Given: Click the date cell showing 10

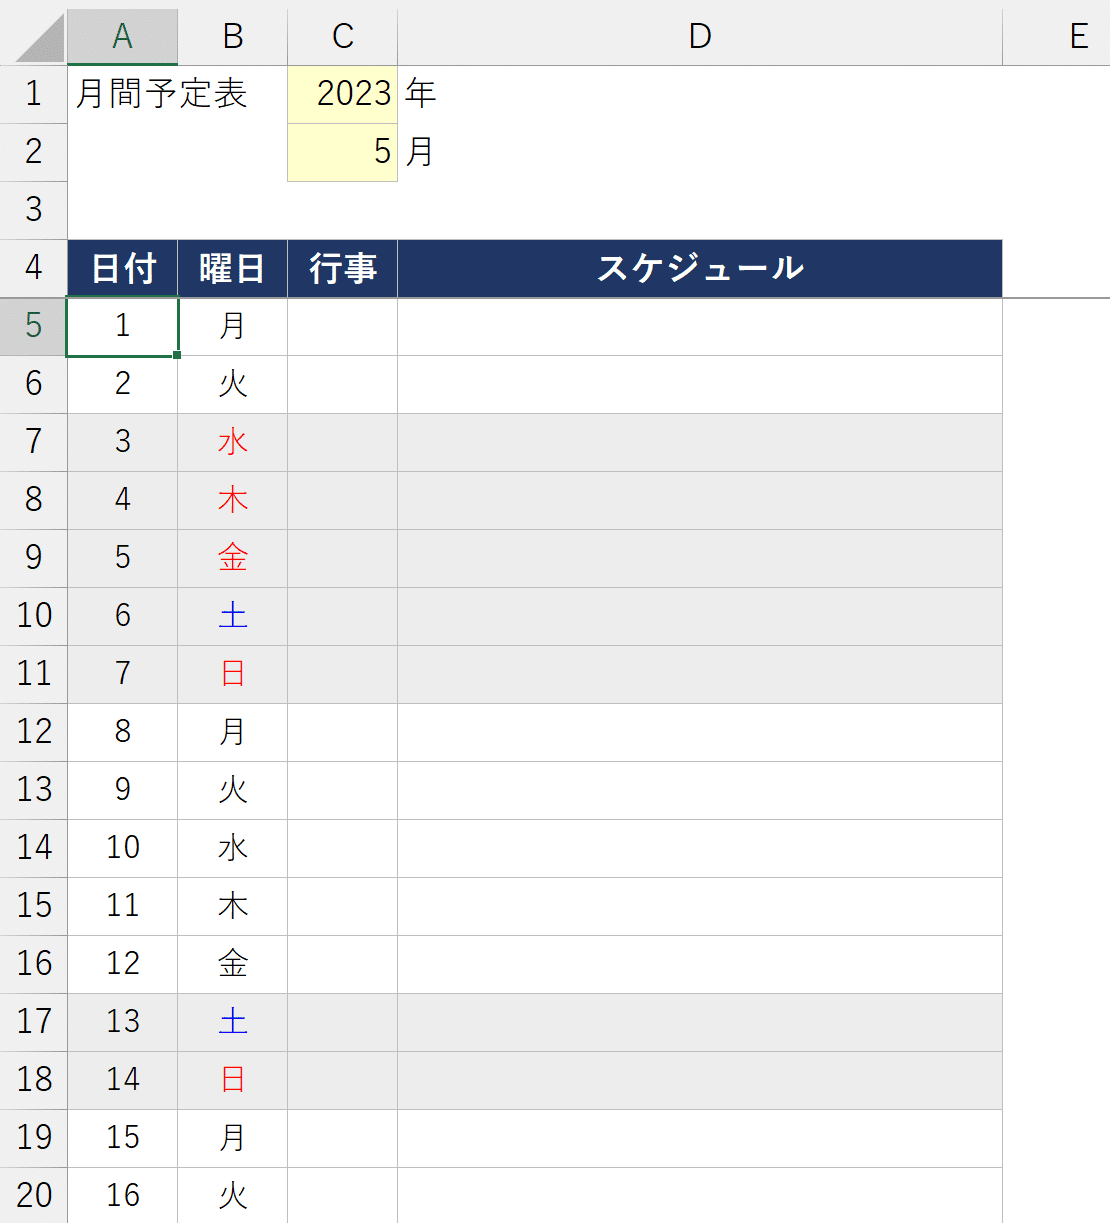Looking at the screenshot, I should click(x=122, y=848).
